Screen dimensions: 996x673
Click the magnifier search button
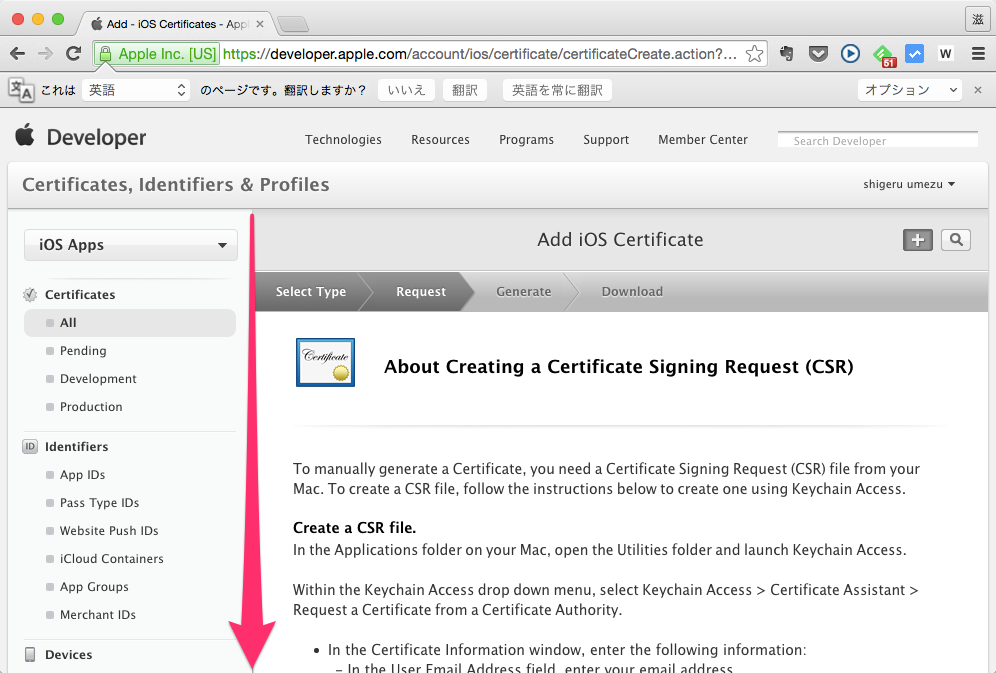[956, 240]
